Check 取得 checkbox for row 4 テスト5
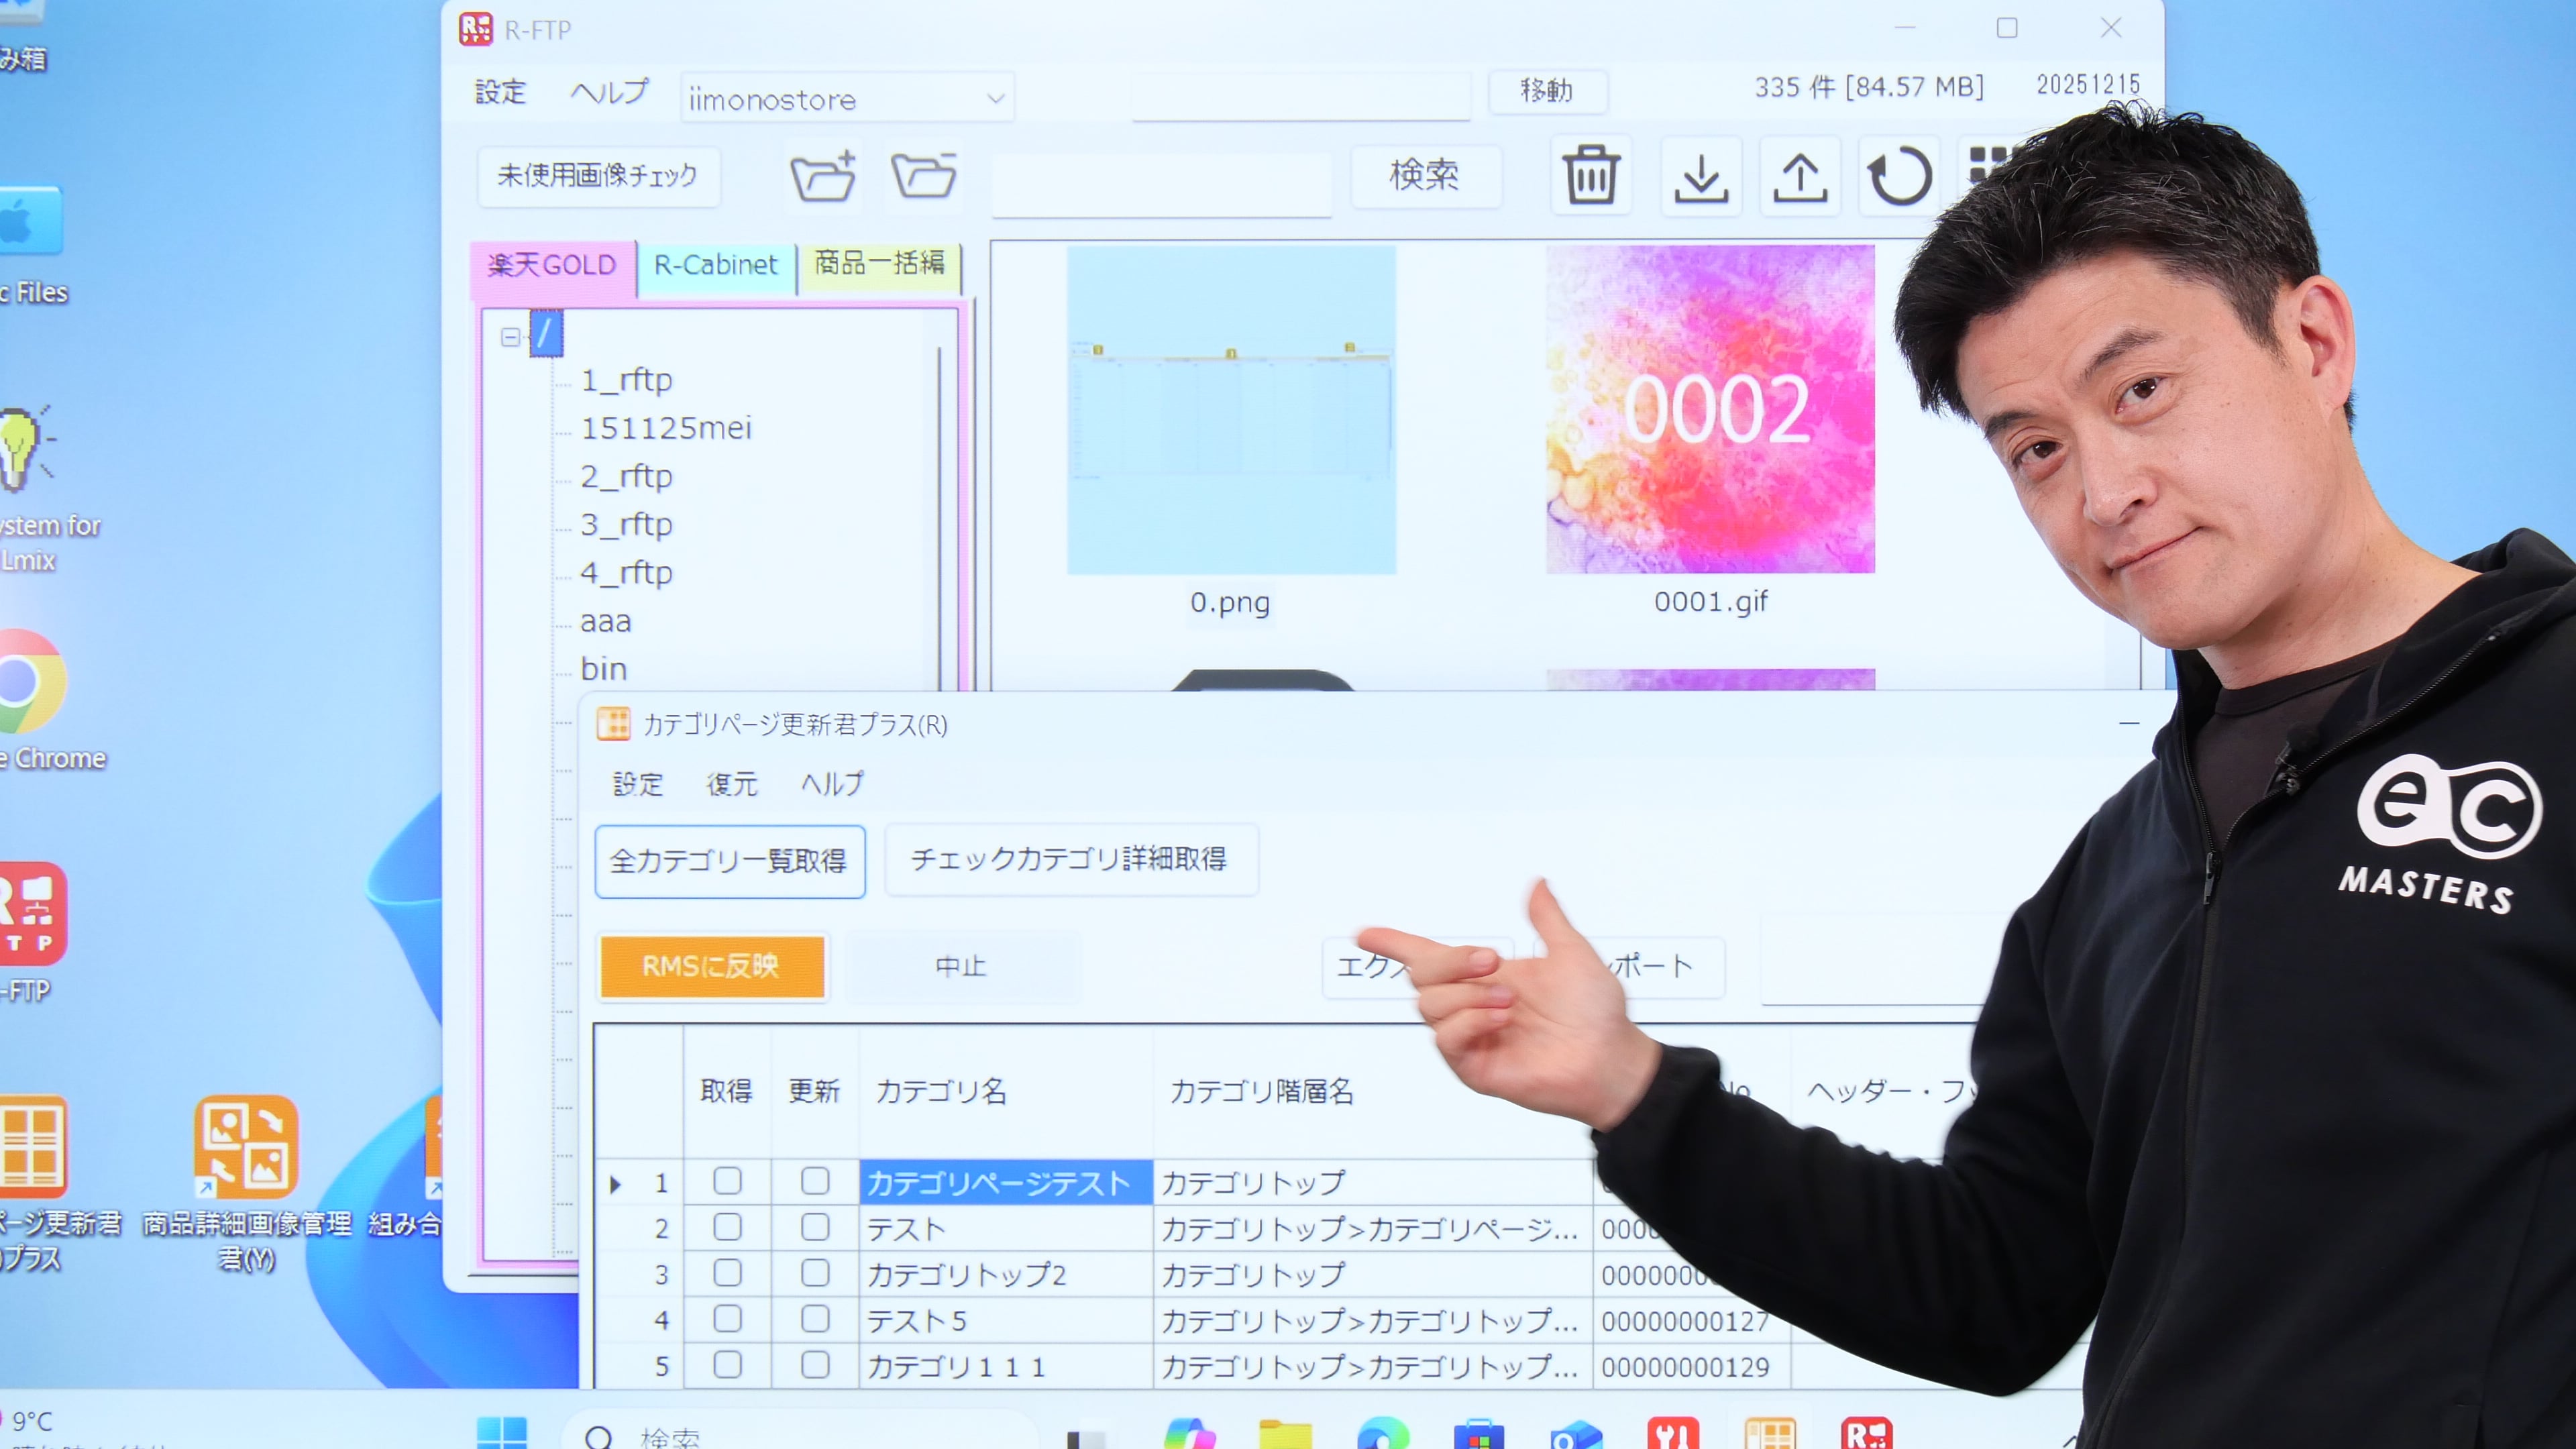The image size is (2576, 1449). pyautogui.click(x=727, y=1319)
